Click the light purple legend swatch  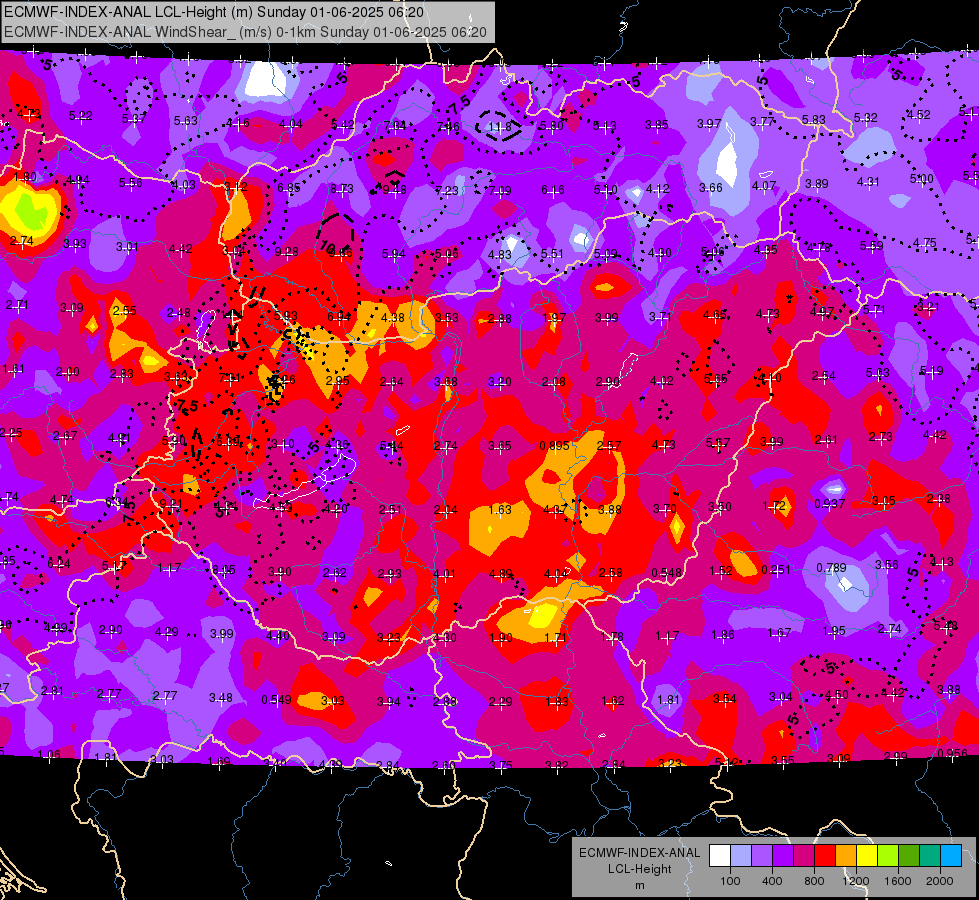tap(762, 856)
